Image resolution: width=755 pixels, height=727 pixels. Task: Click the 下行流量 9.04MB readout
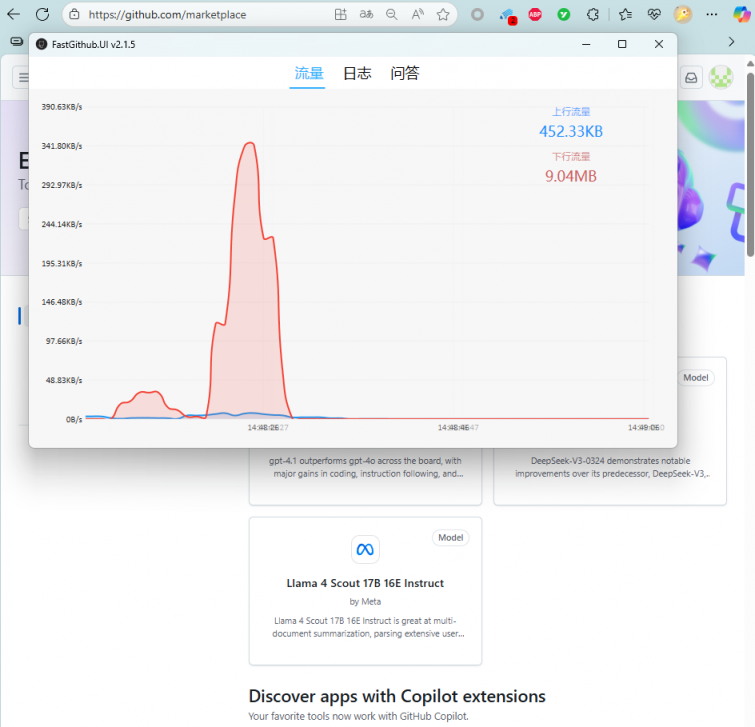pos(570,176)
